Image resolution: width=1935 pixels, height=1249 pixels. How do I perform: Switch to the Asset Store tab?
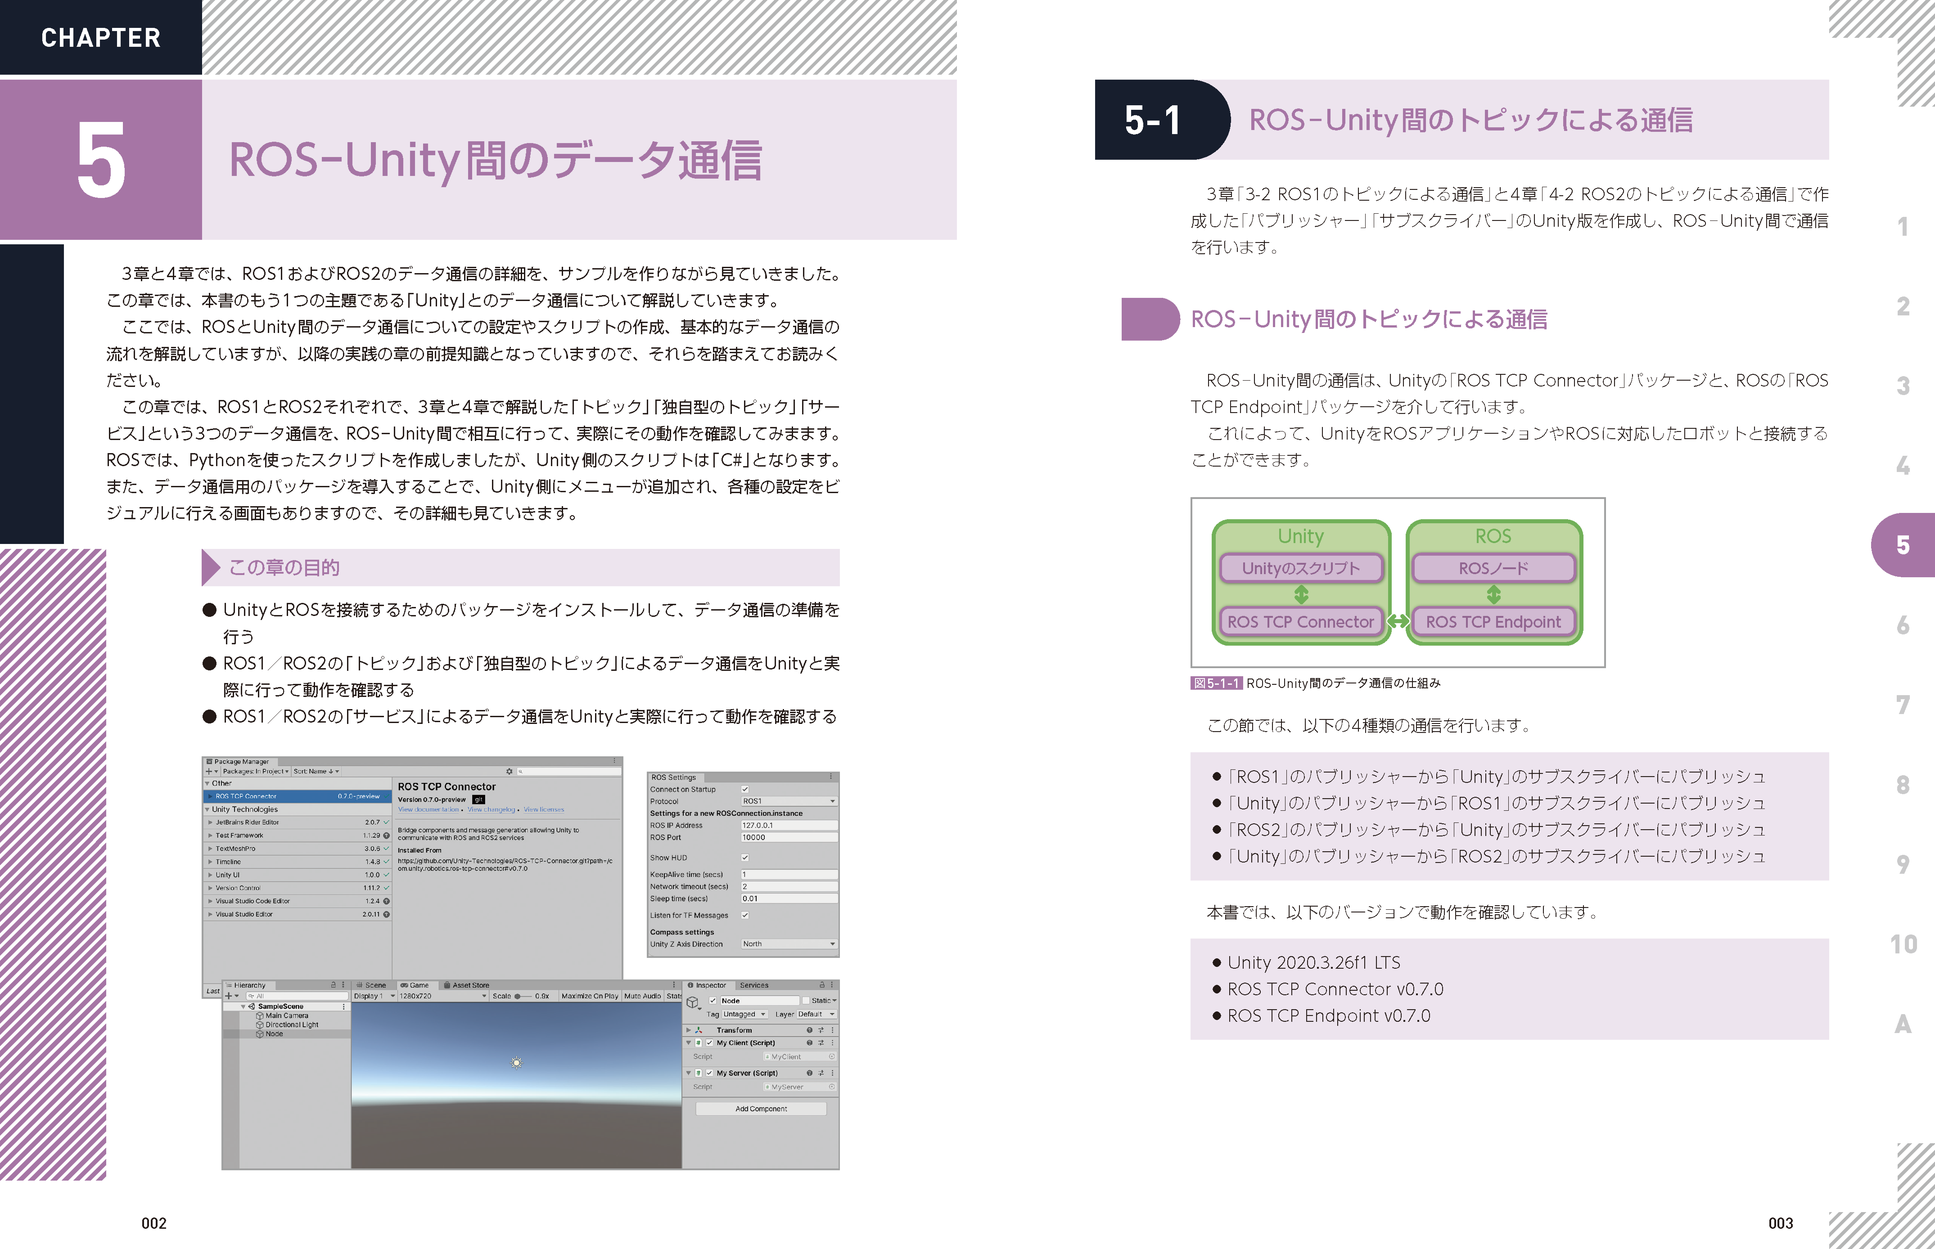(467, 985)
